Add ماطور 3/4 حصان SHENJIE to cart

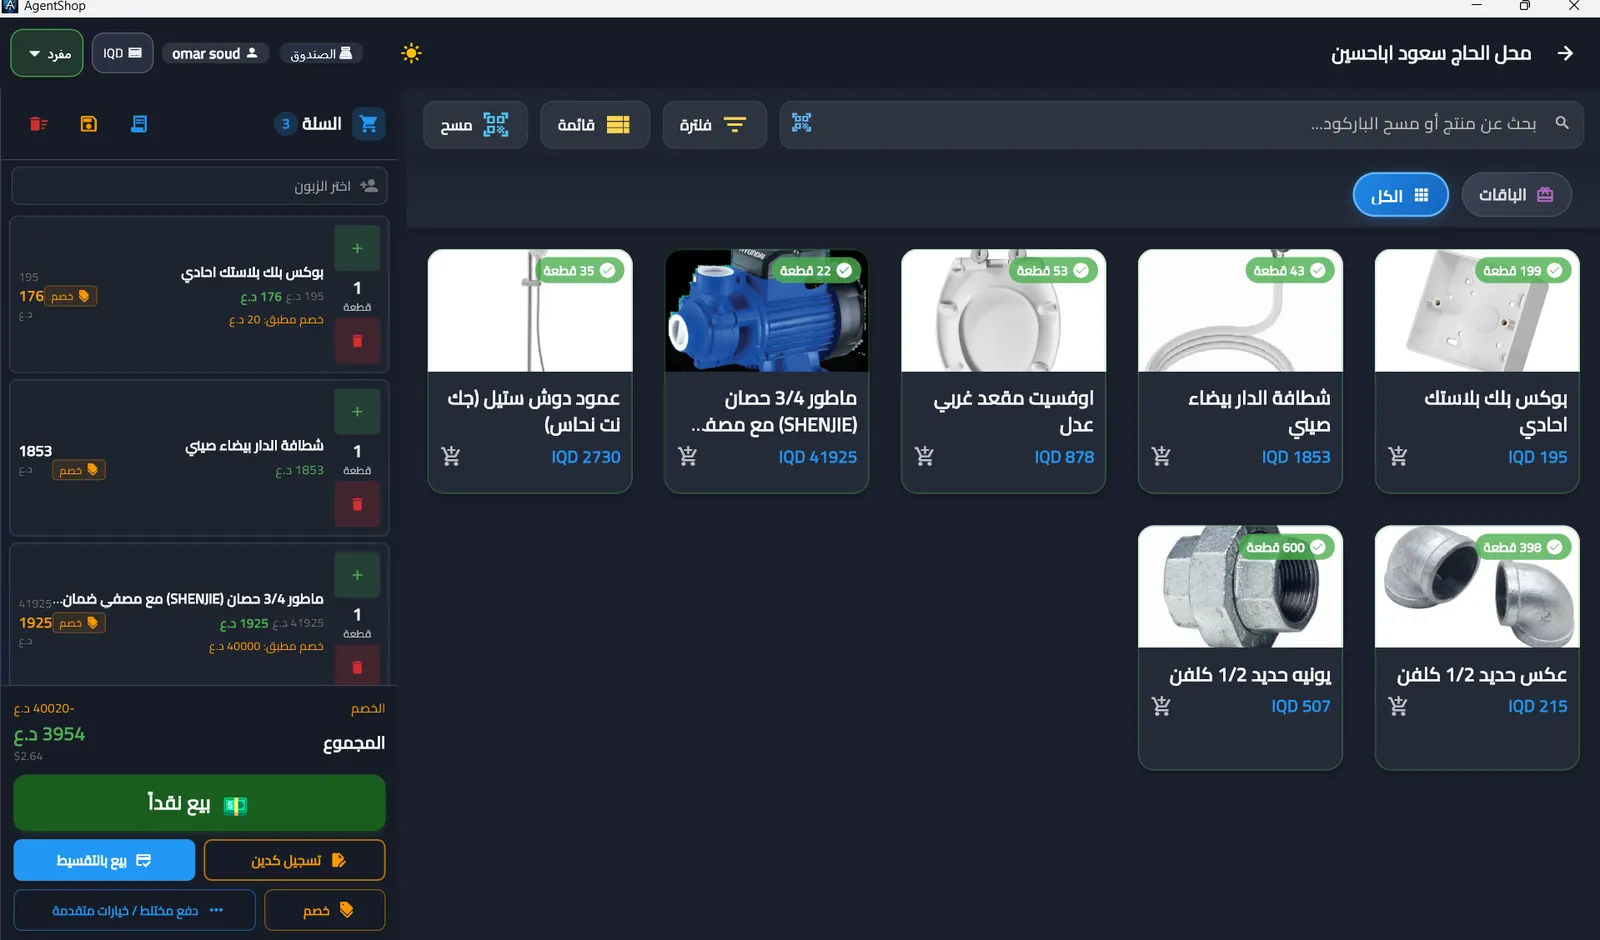687,457
